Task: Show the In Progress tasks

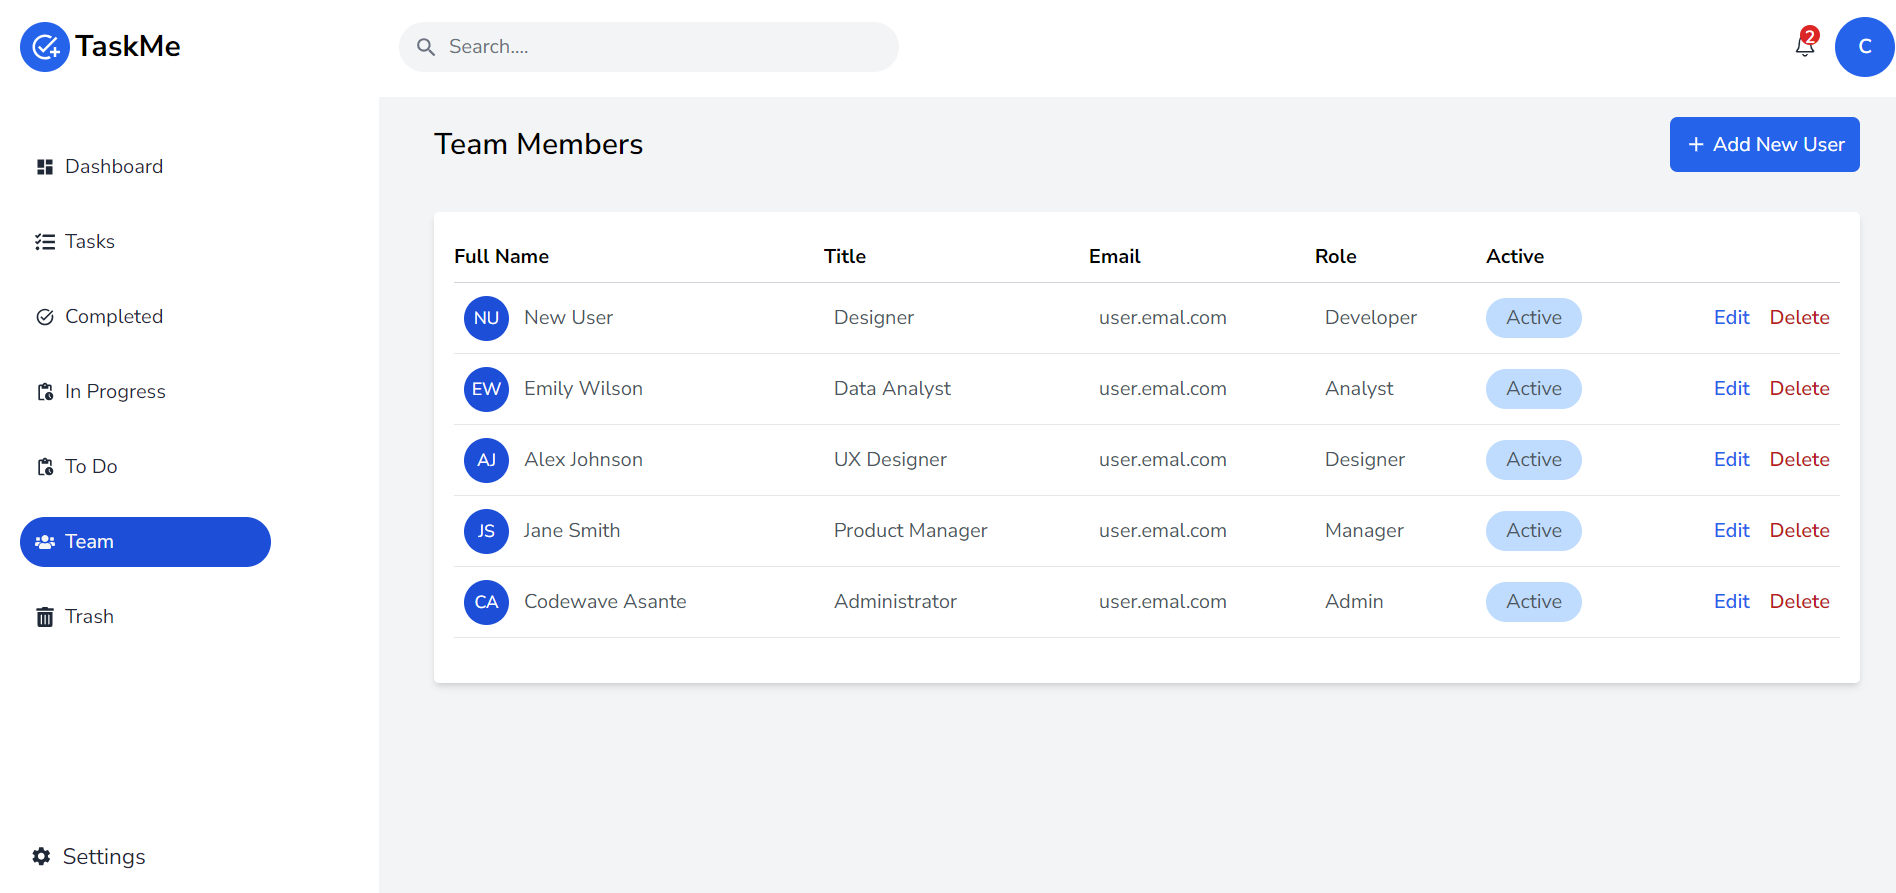Action: 145,392
